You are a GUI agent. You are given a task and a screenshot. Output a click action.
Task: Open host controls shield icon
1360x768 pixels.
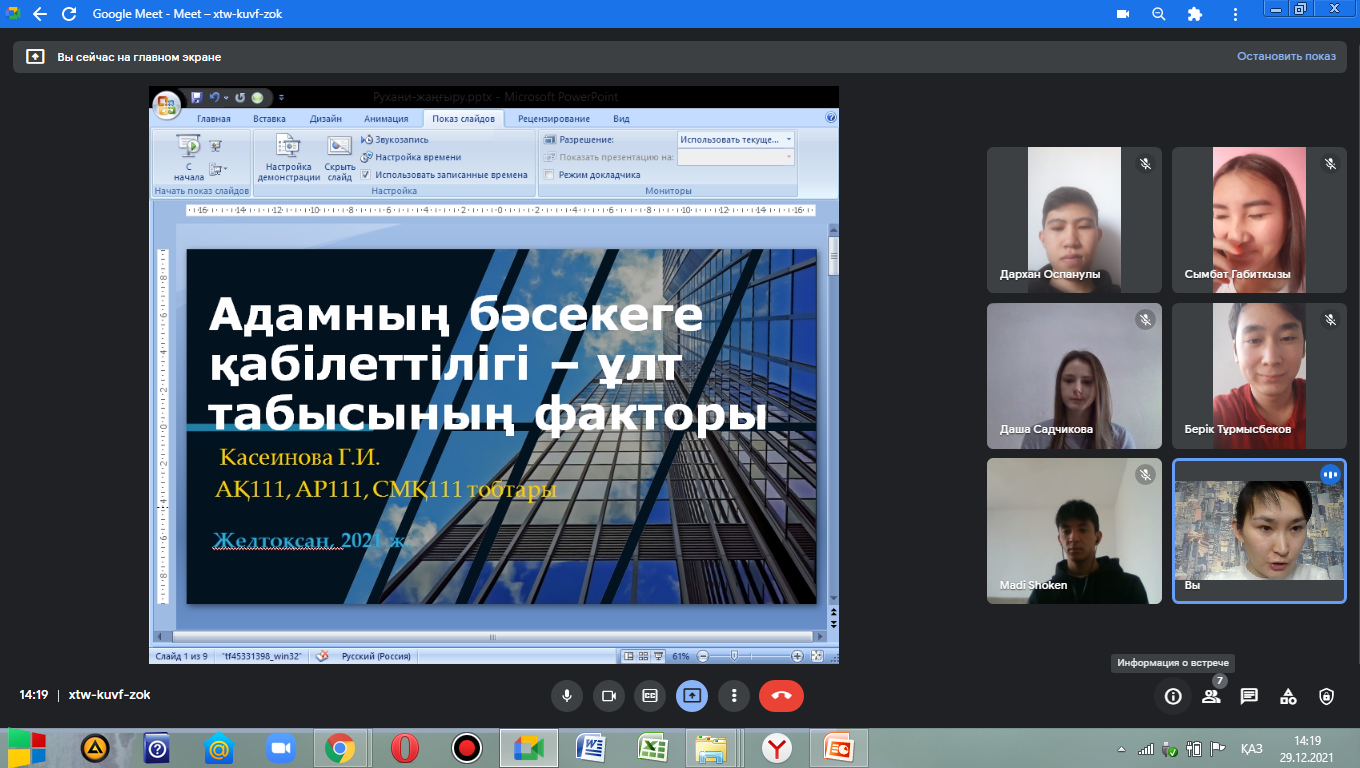pos(1326,696)
